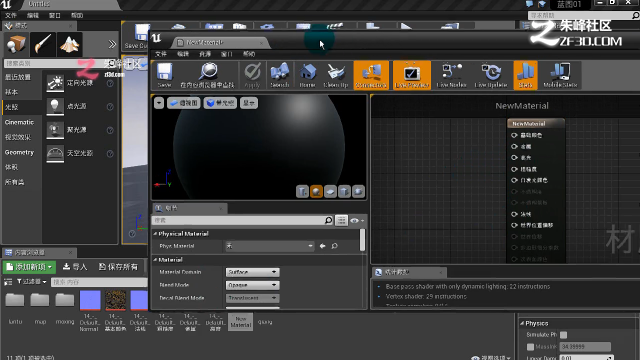Enable the MassInKg override checkbox
640x360 pixels.
coord(530,347)
